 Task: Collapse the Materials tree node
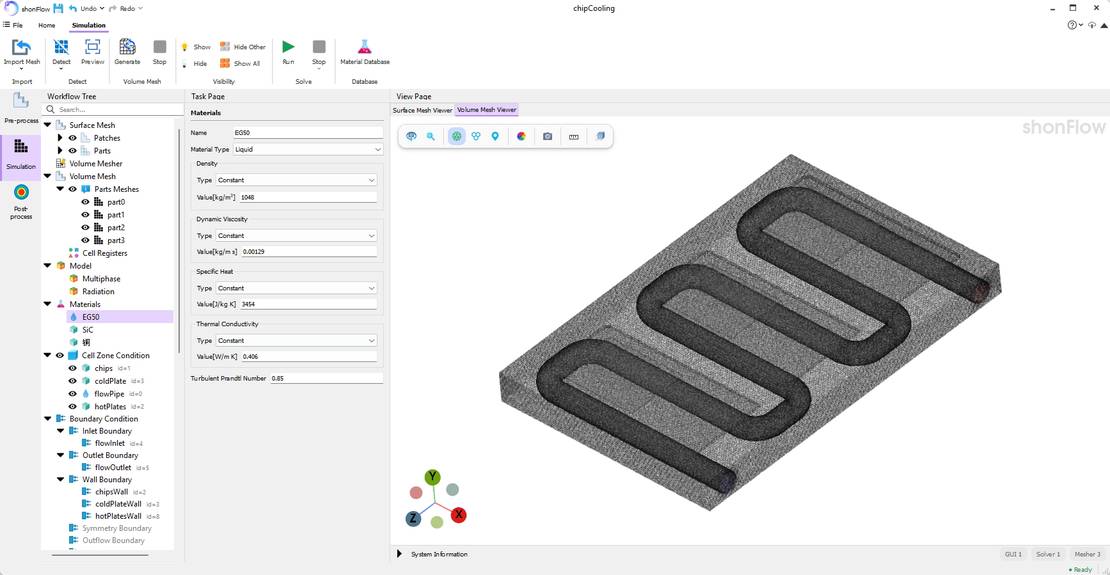(47, 304)
